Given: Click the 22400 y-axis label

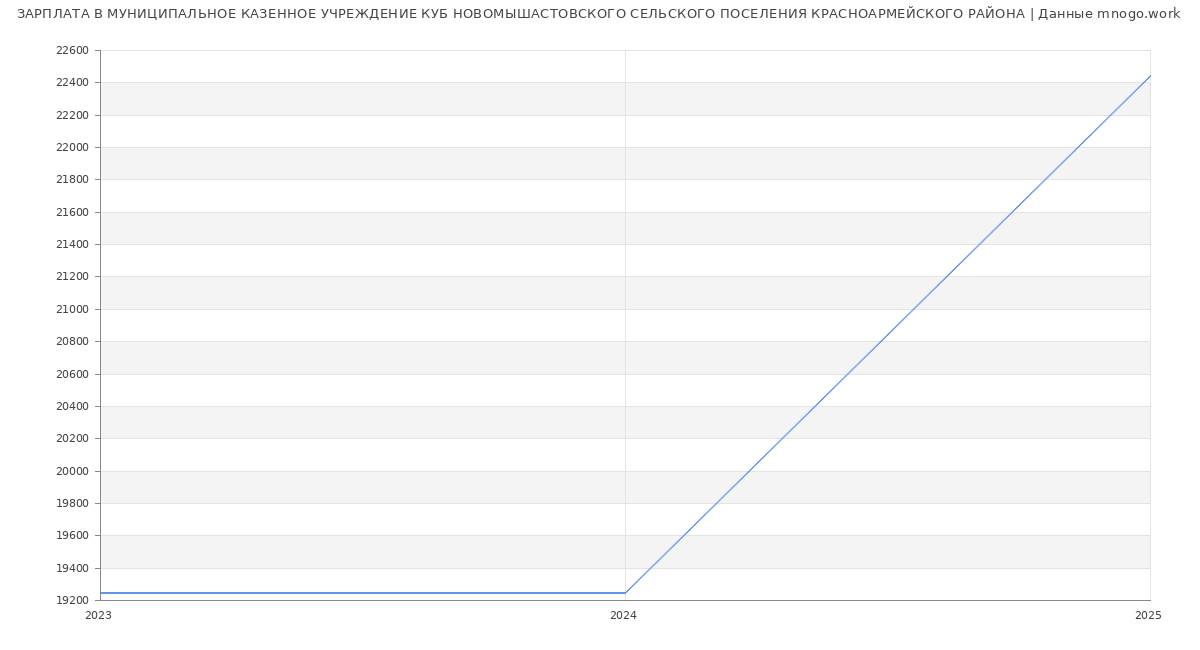Looking at the screenshot, I should [72, 83].
